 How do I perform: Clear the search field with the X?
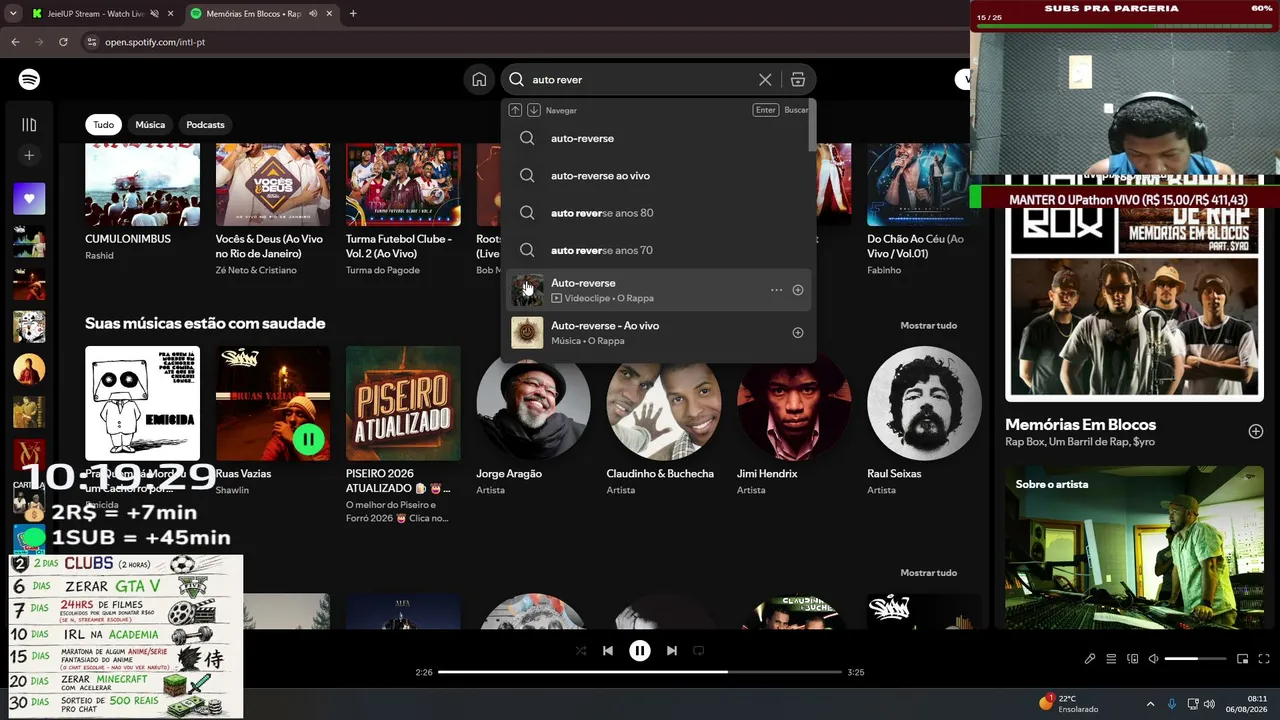coord(765,80)
